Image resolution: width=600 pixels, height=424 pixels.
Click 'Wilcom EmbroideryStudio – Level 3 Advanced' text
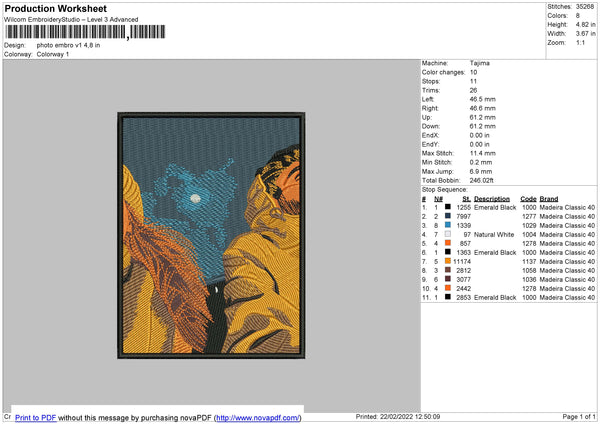pos(71,20)
